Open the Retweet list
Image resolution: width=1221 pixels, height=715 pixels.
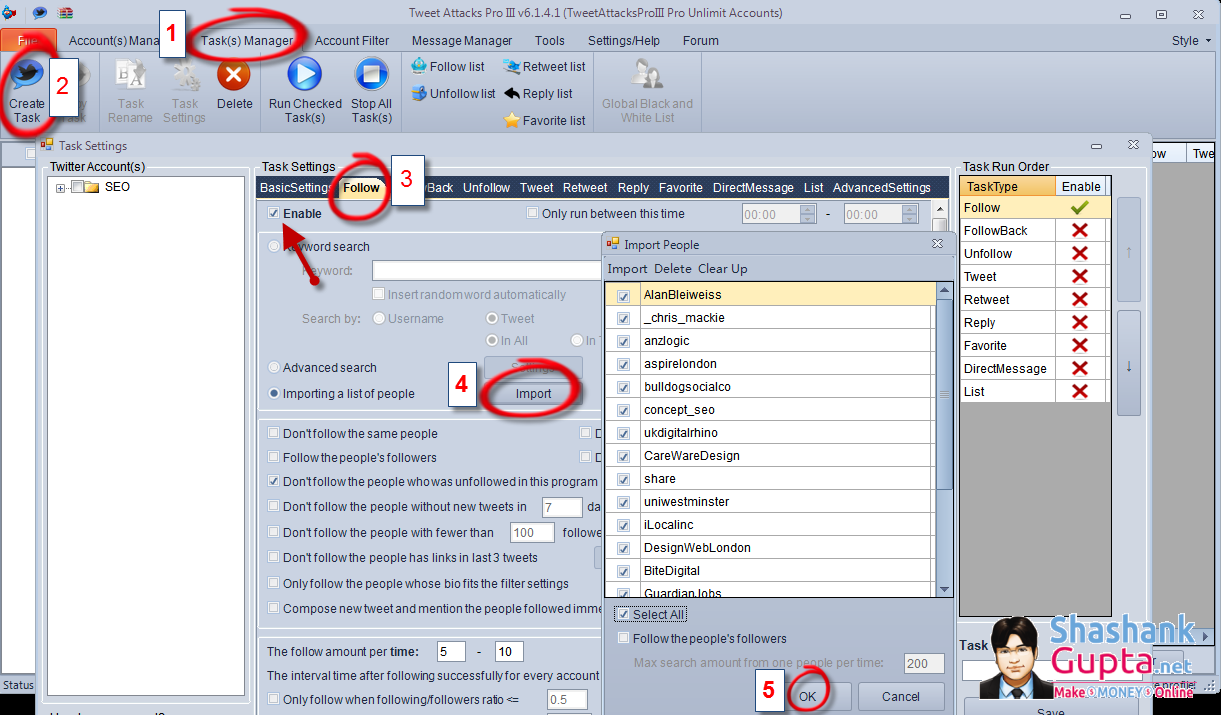coord(544,67)
